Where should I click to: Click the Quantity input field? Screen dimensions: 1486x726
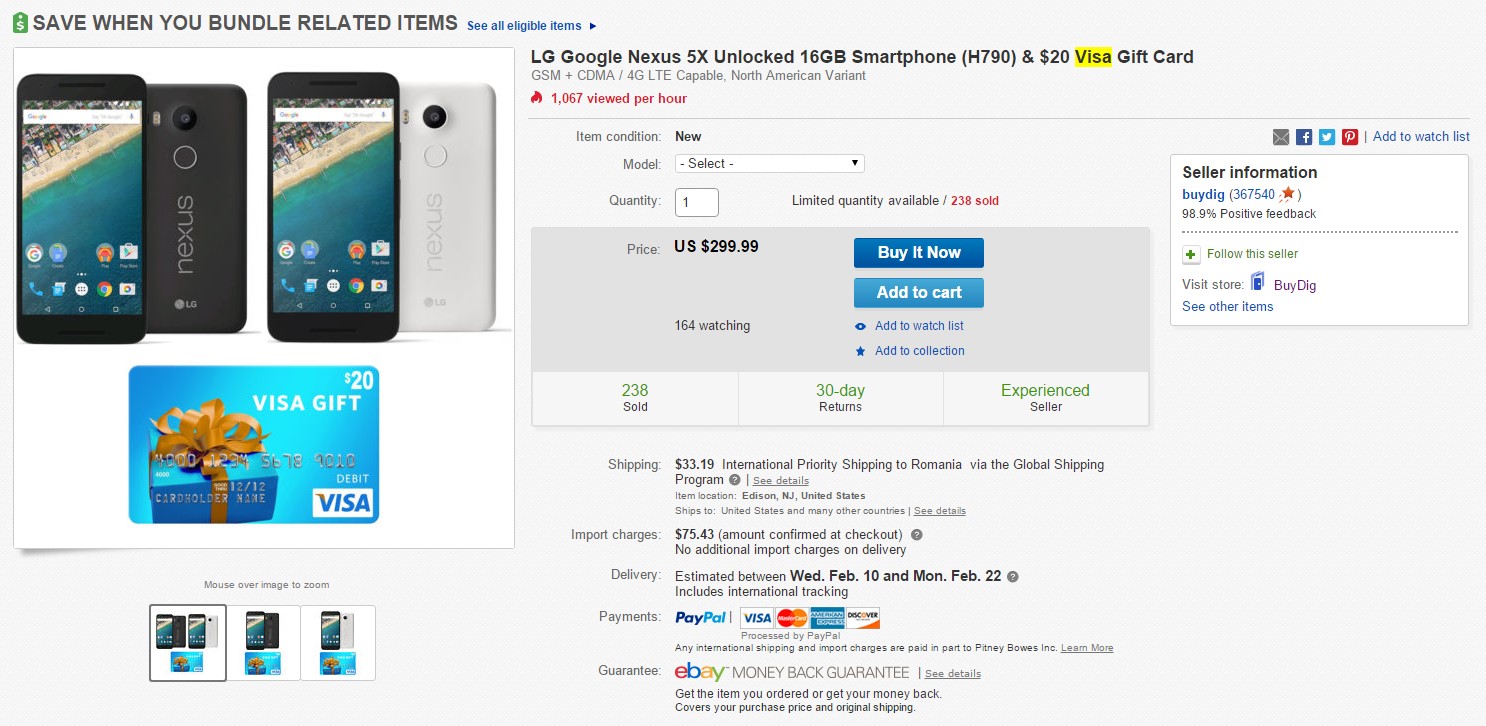click(696, 202)
